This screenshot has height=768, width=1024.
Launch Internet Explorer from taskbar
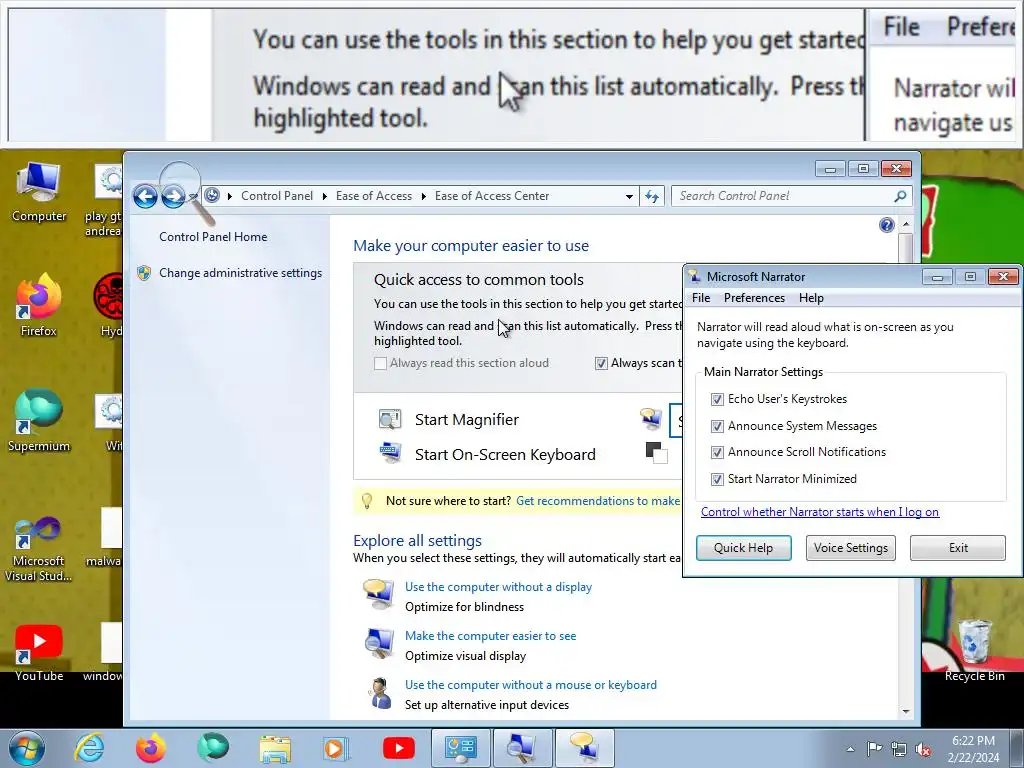pyautogui.click(x=89, y=748)
